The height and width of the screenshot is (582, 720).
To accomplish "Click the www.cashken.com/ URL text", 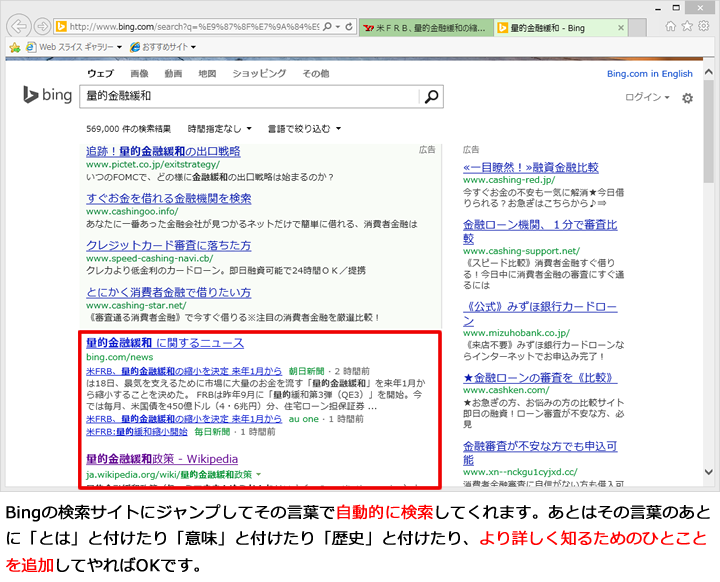I will pos(506,390).
